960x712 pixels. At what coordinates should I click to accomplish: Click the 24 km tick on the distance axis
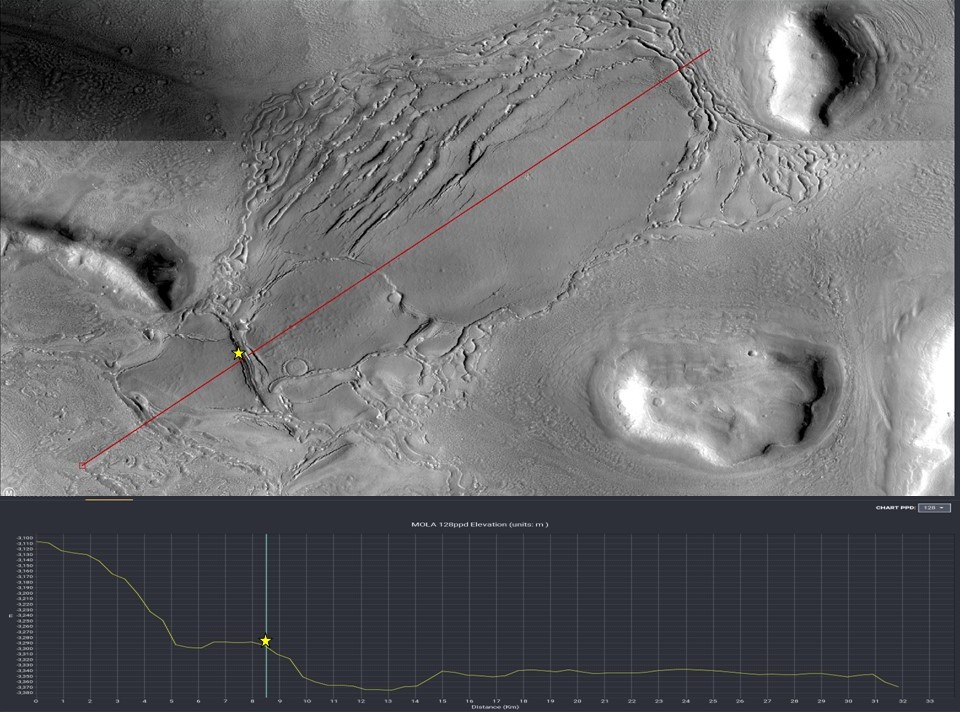click(685, 700)
